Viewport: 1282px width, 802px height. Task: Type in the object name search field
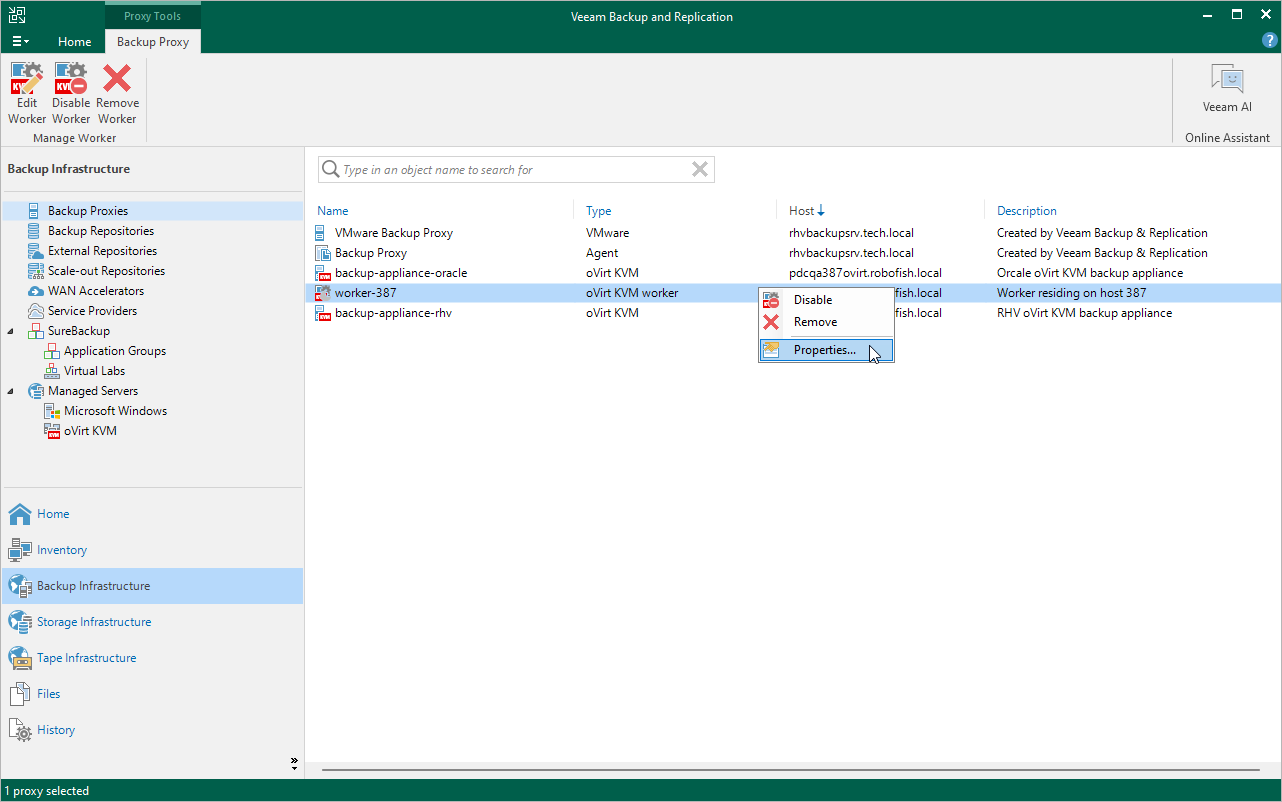point(510,170)
